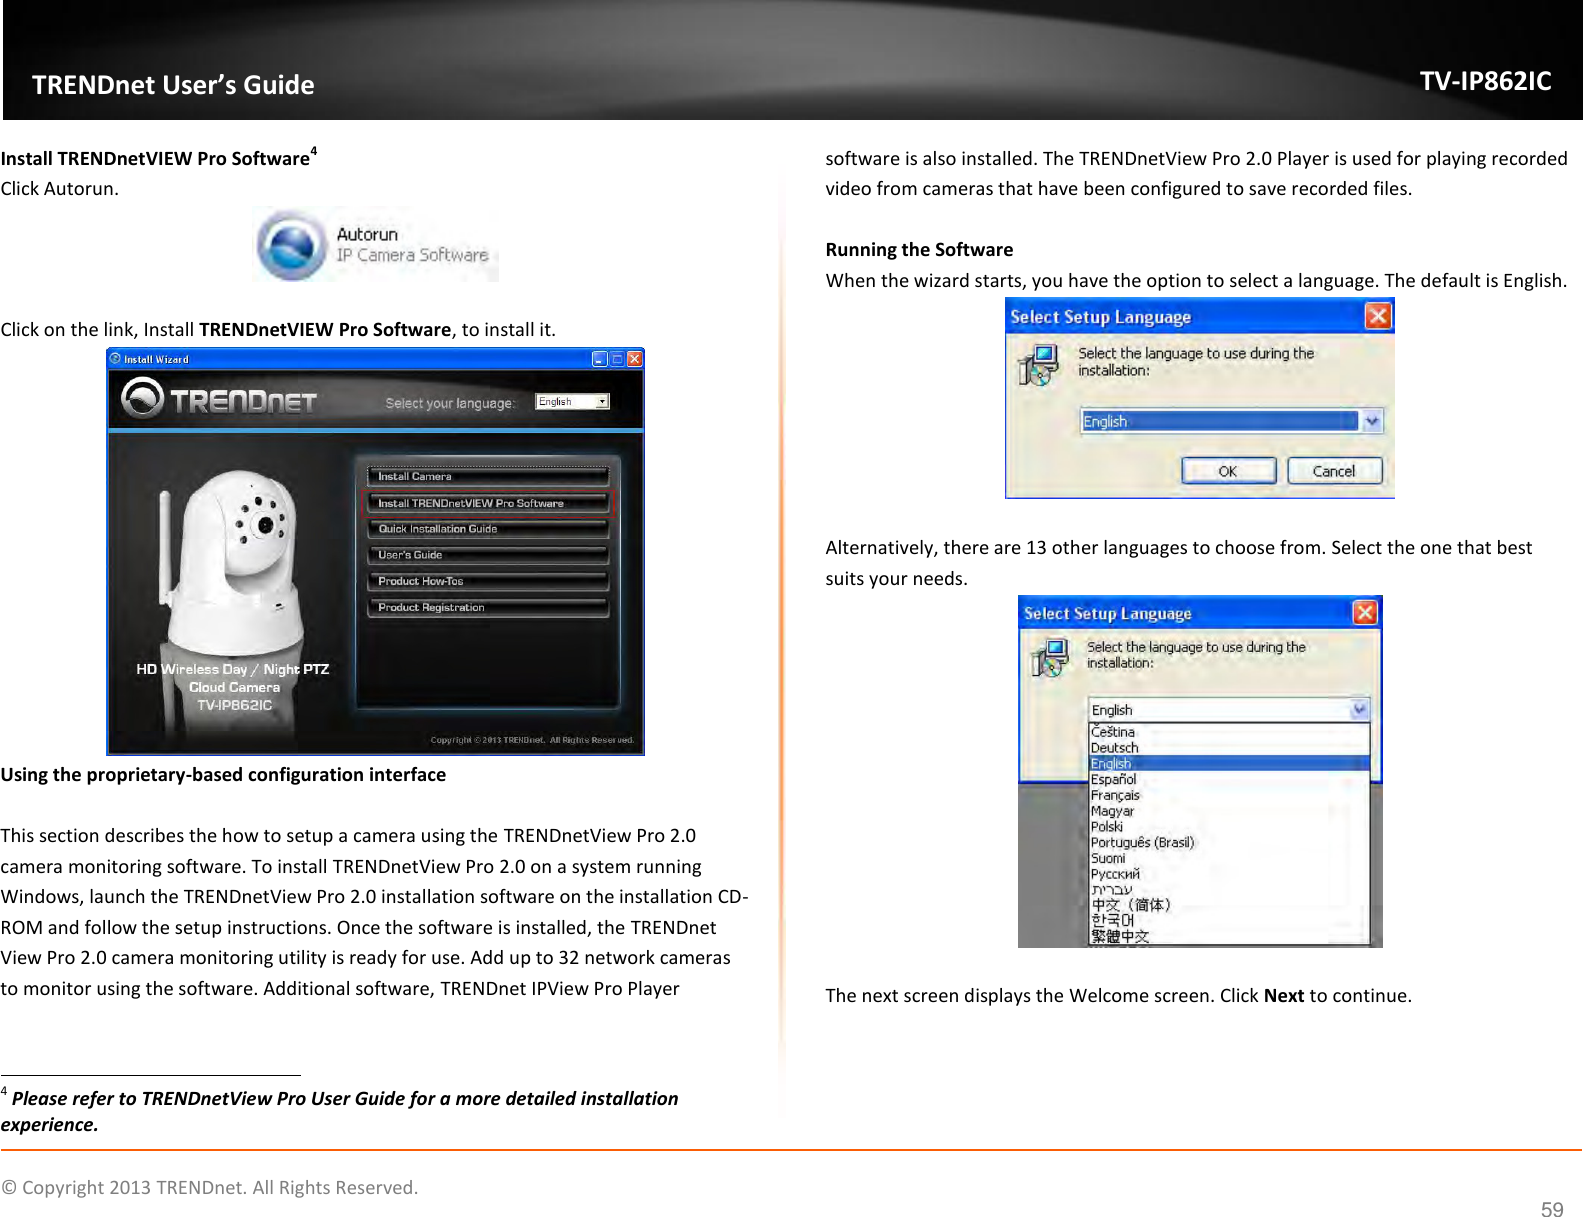Collapse the open language list arrow in the second dialog
The width and height of the screenshot is (1583, 1217).
[1360, 710]
